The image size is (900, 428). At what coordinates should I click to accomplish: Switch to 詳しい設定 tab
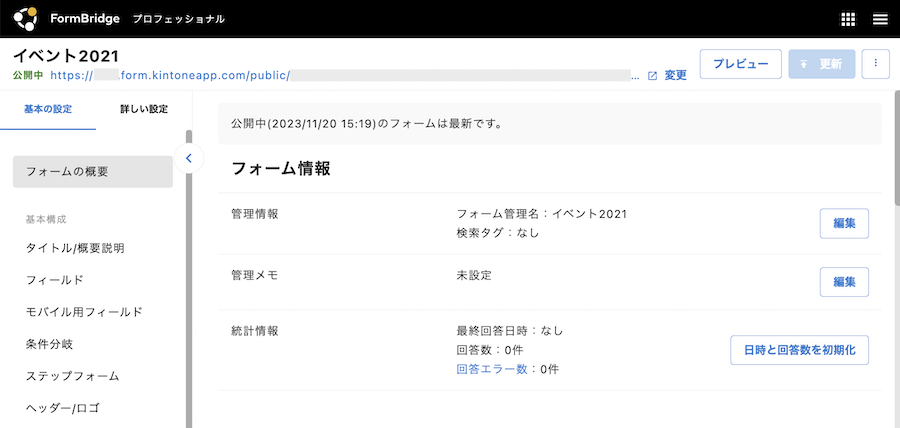click(144, 109)
